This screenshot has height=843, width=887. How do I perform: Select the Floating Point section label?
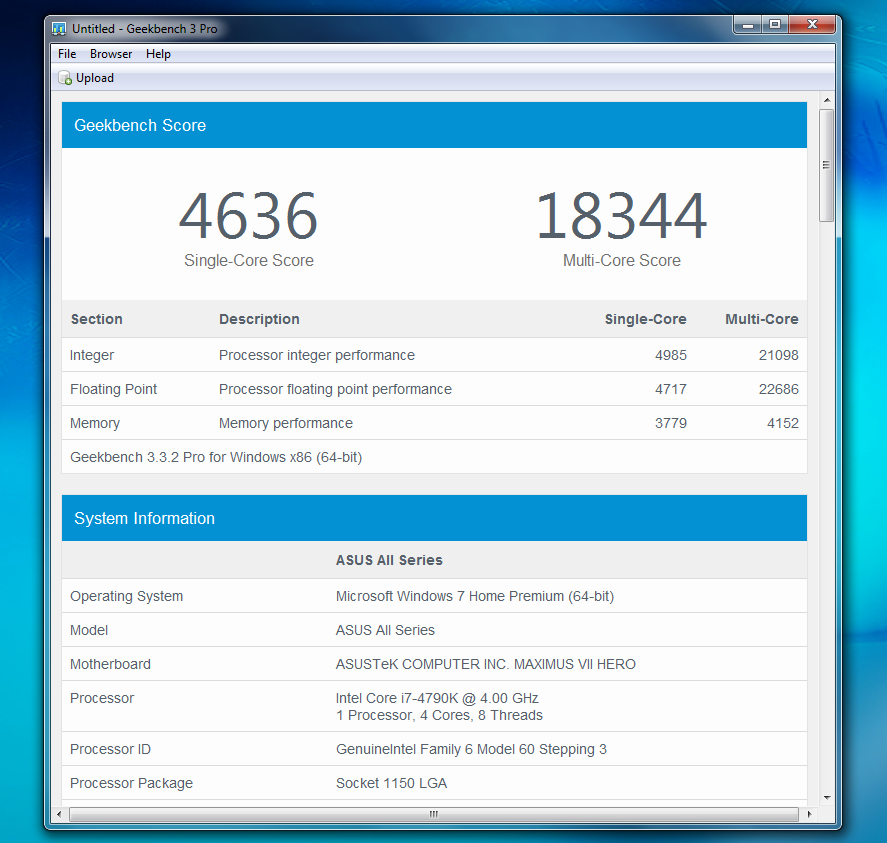(114, 389)
